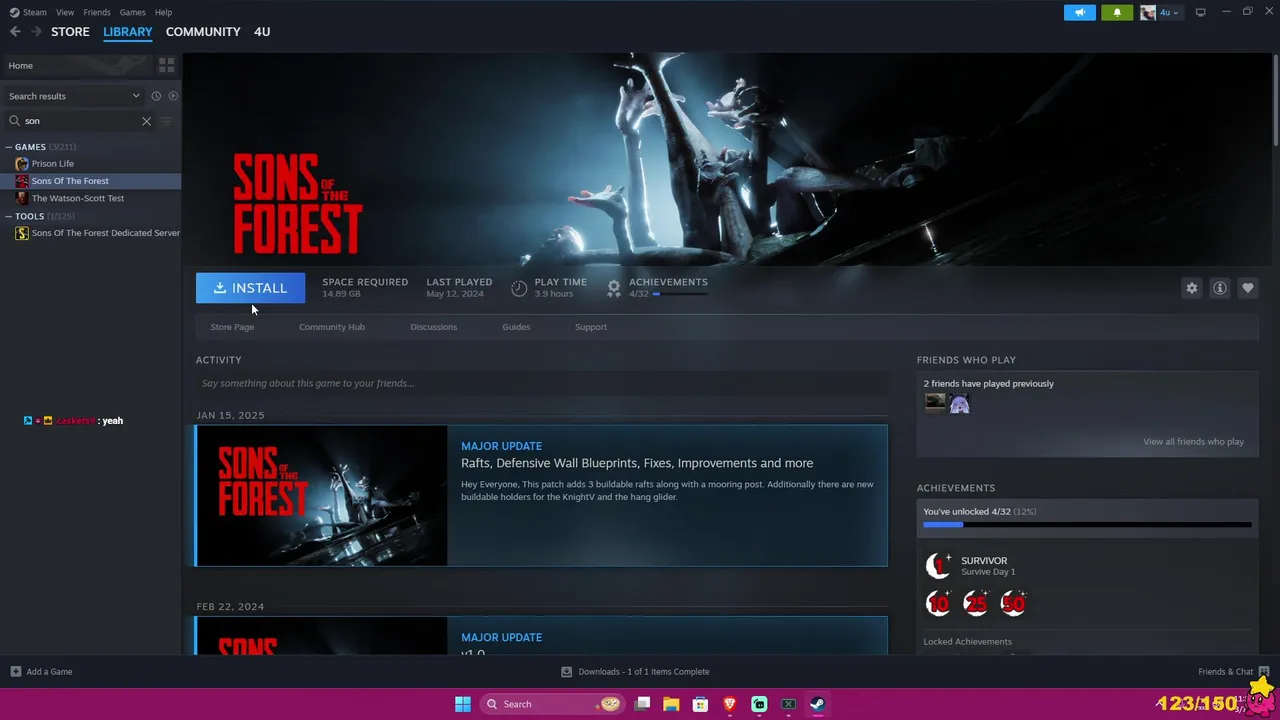
Task: Open the Friends menu
Action: pyautogui.click(x=97, y=12)
